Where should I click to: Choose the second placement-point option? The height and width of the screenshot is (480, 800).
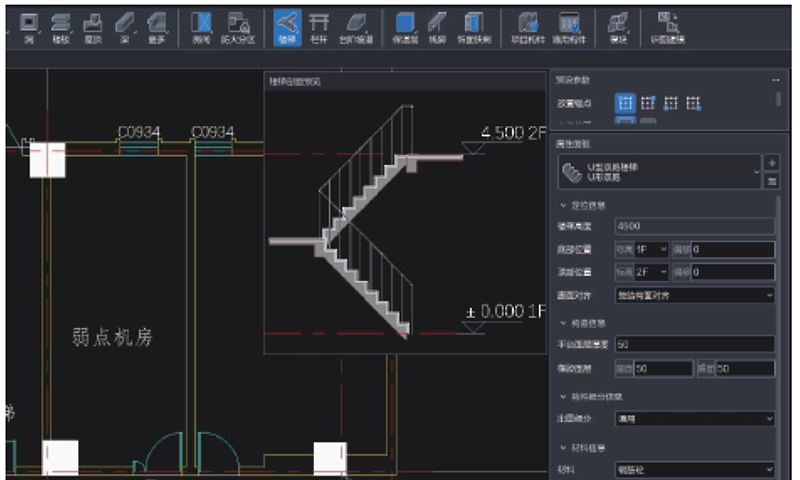pos(648,102)
